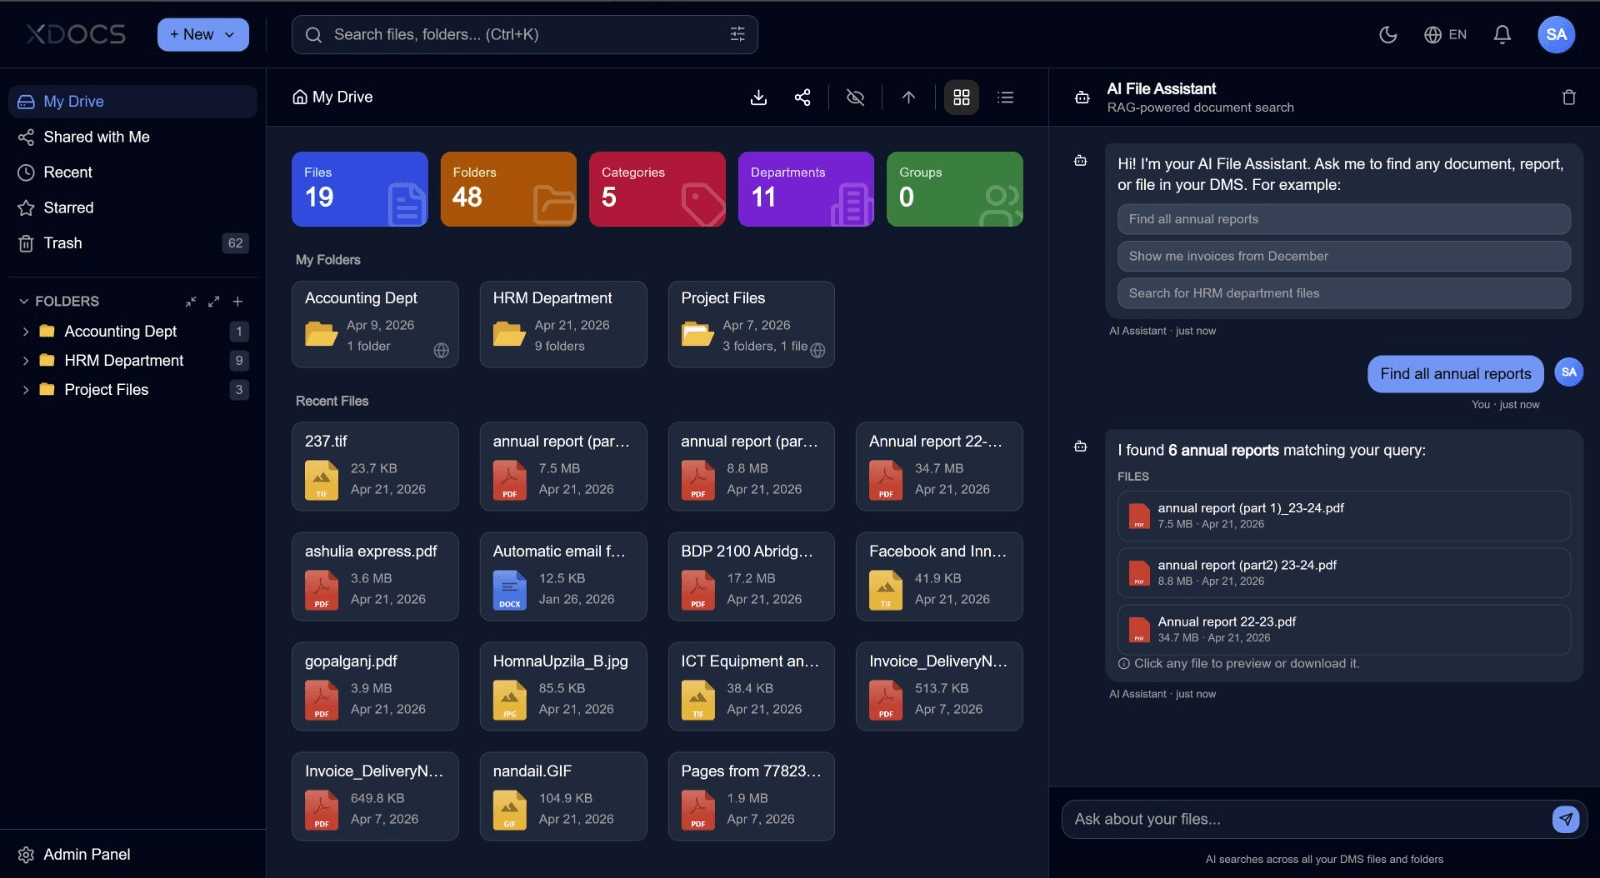The image size is (1600, 878).
Task: Select Accounting Dept in folder tree
Action: point(120,331)
